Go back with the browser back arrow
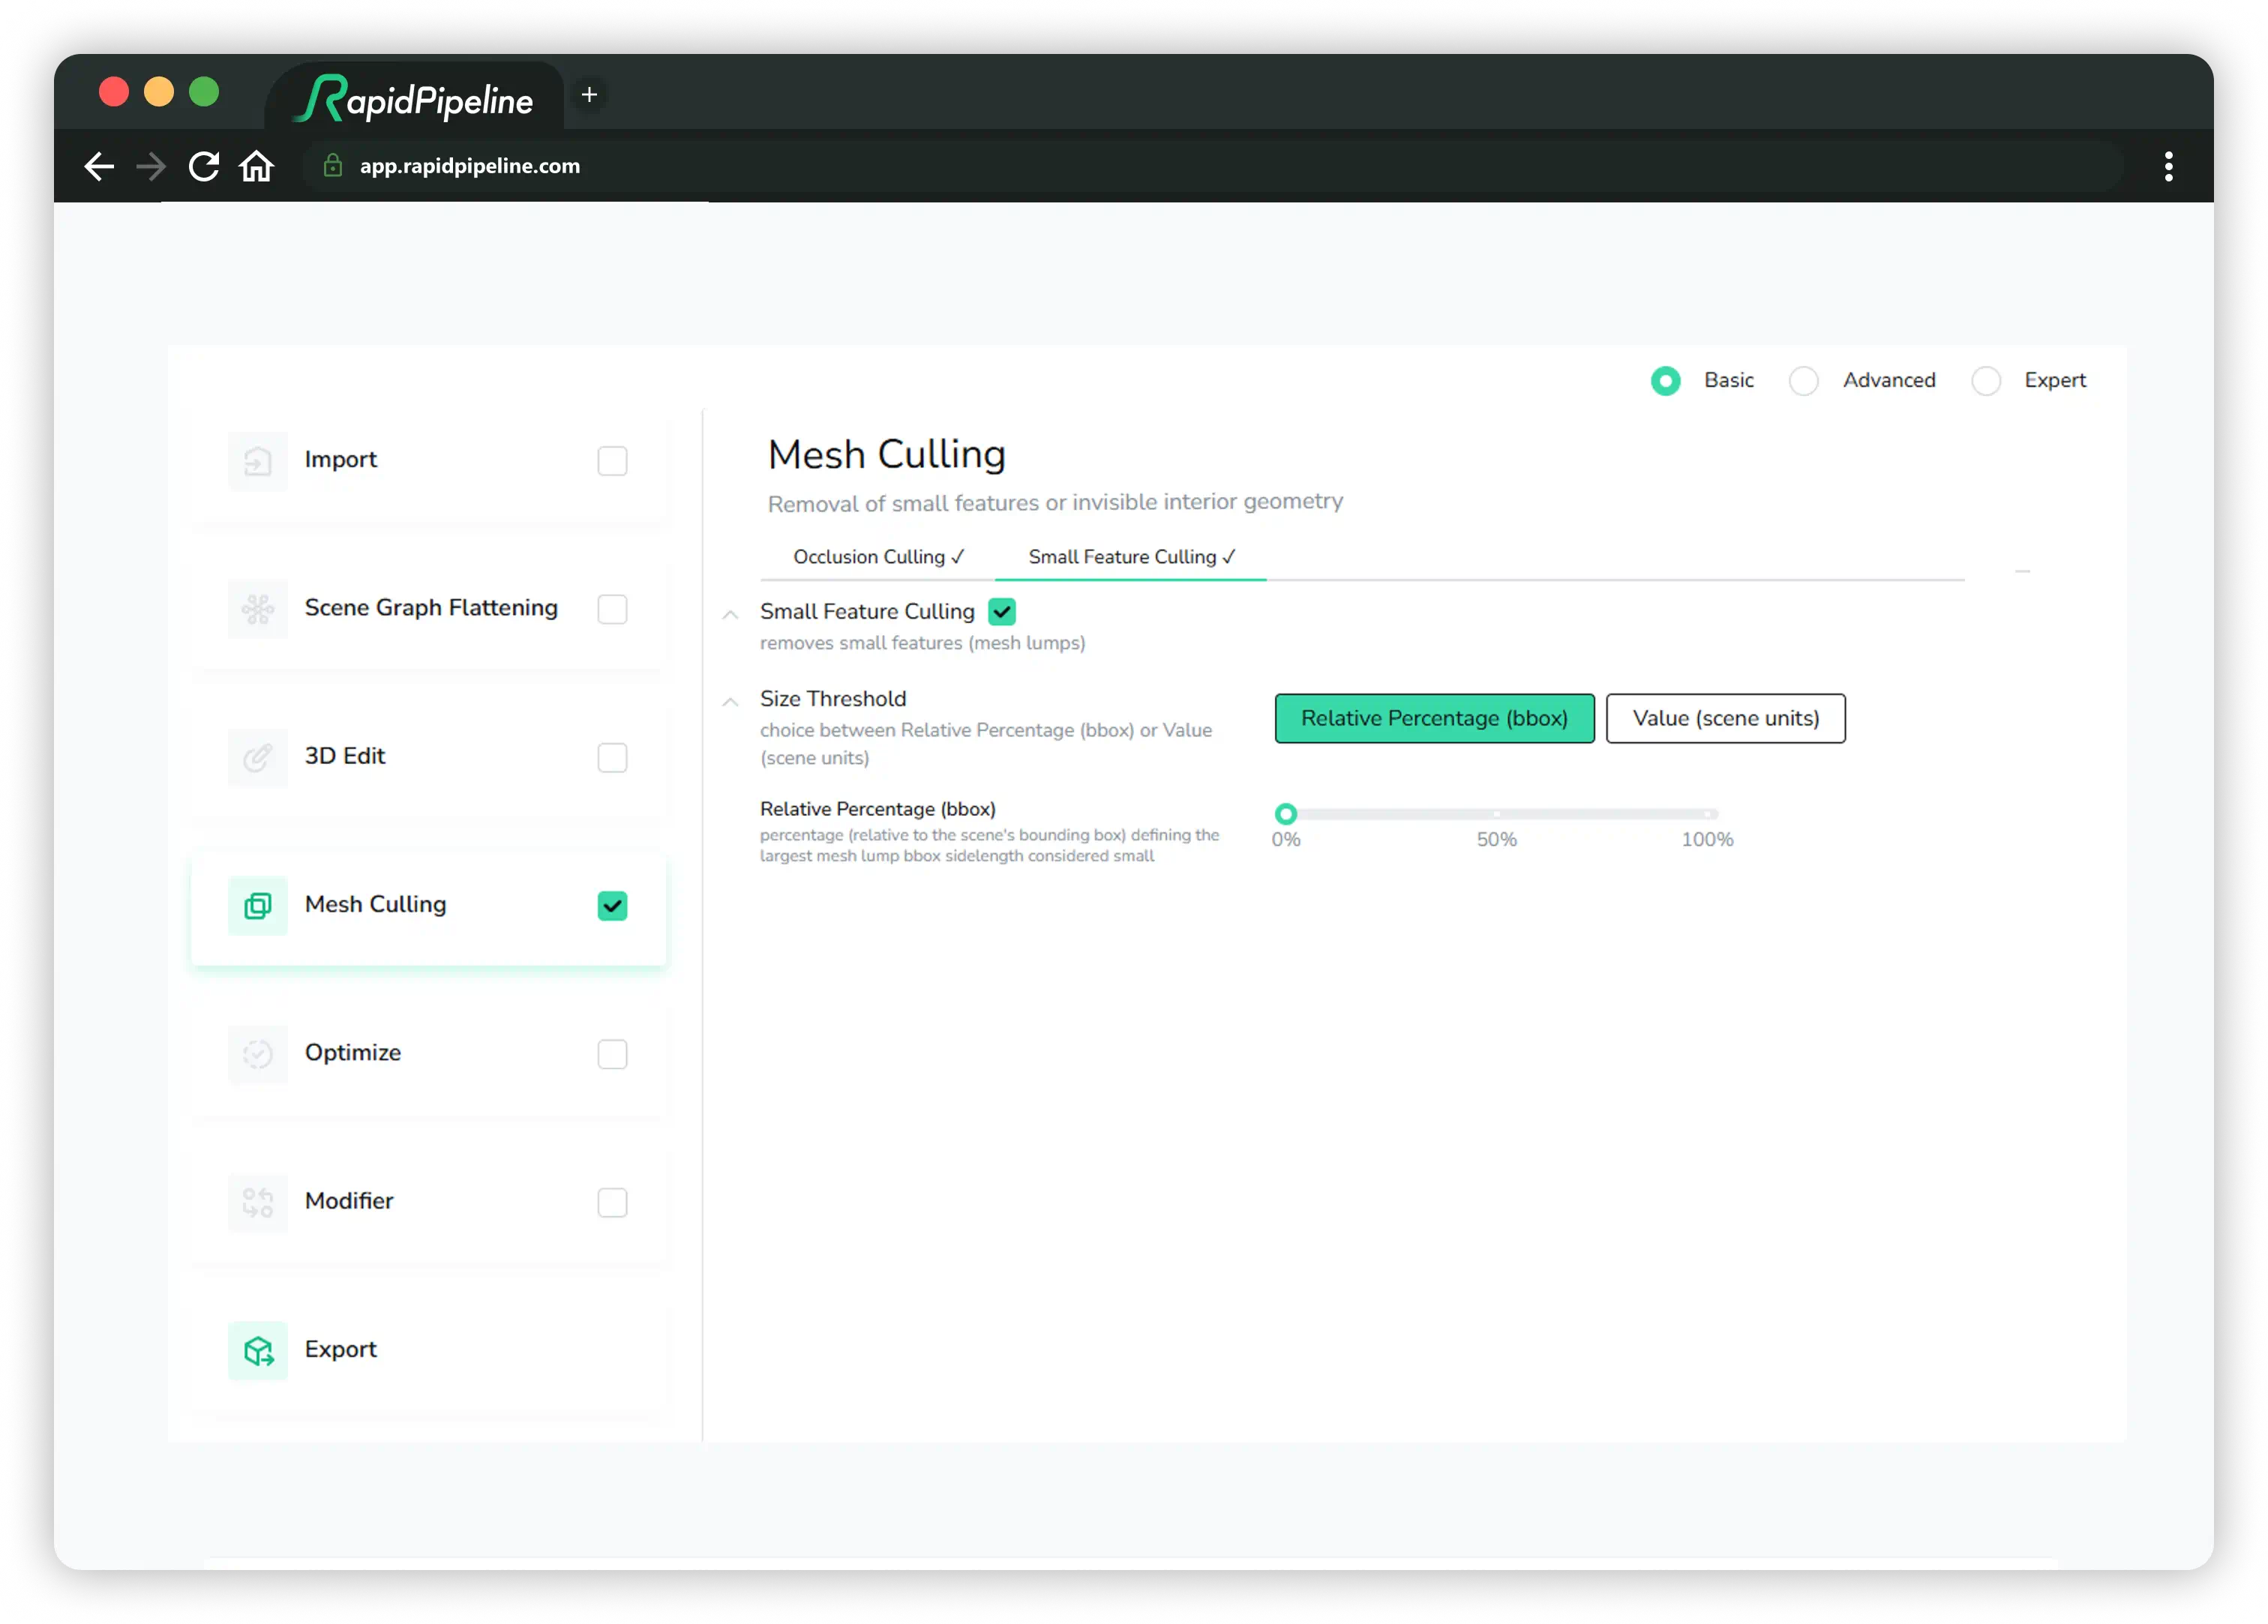 [x=98, y=166]
